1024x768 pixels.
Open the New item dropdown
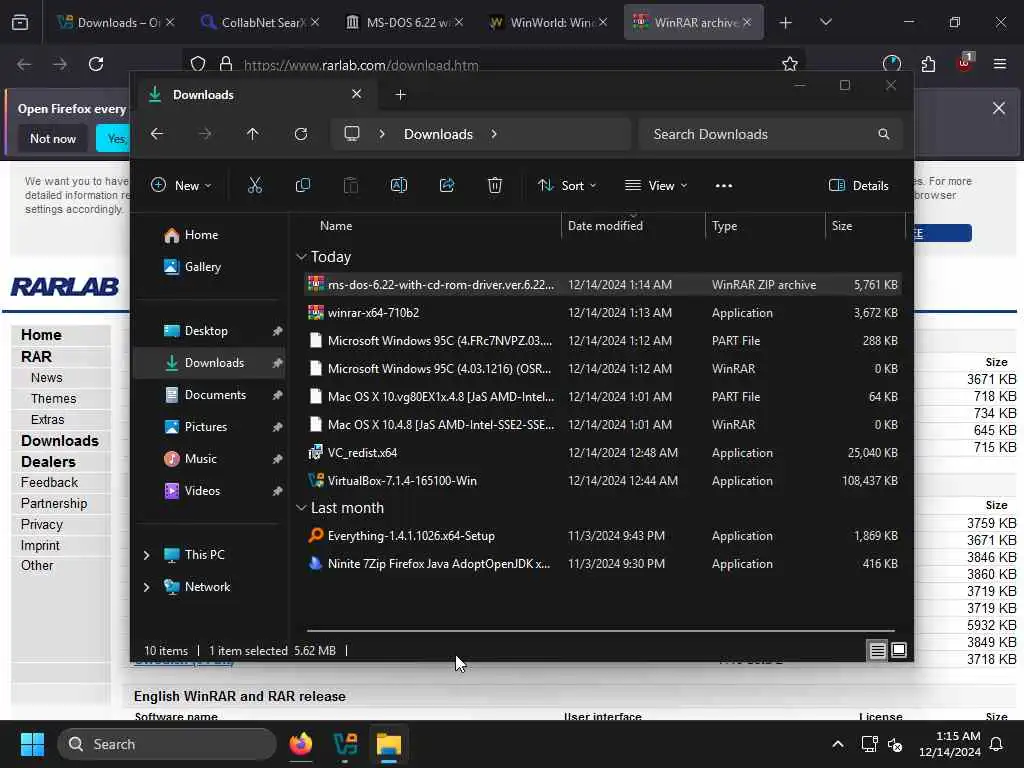tap(182, 185)
